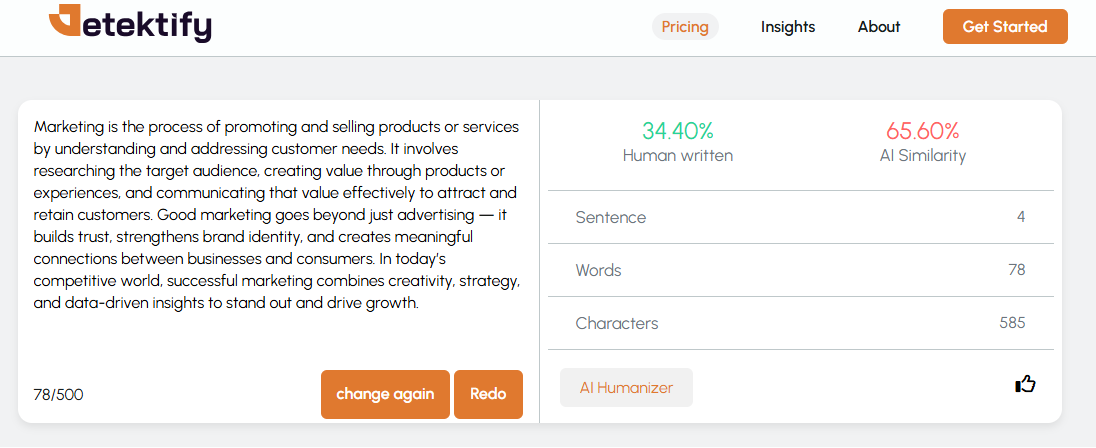
Task: Click the Characters count row
Action: tap(800, 323)
